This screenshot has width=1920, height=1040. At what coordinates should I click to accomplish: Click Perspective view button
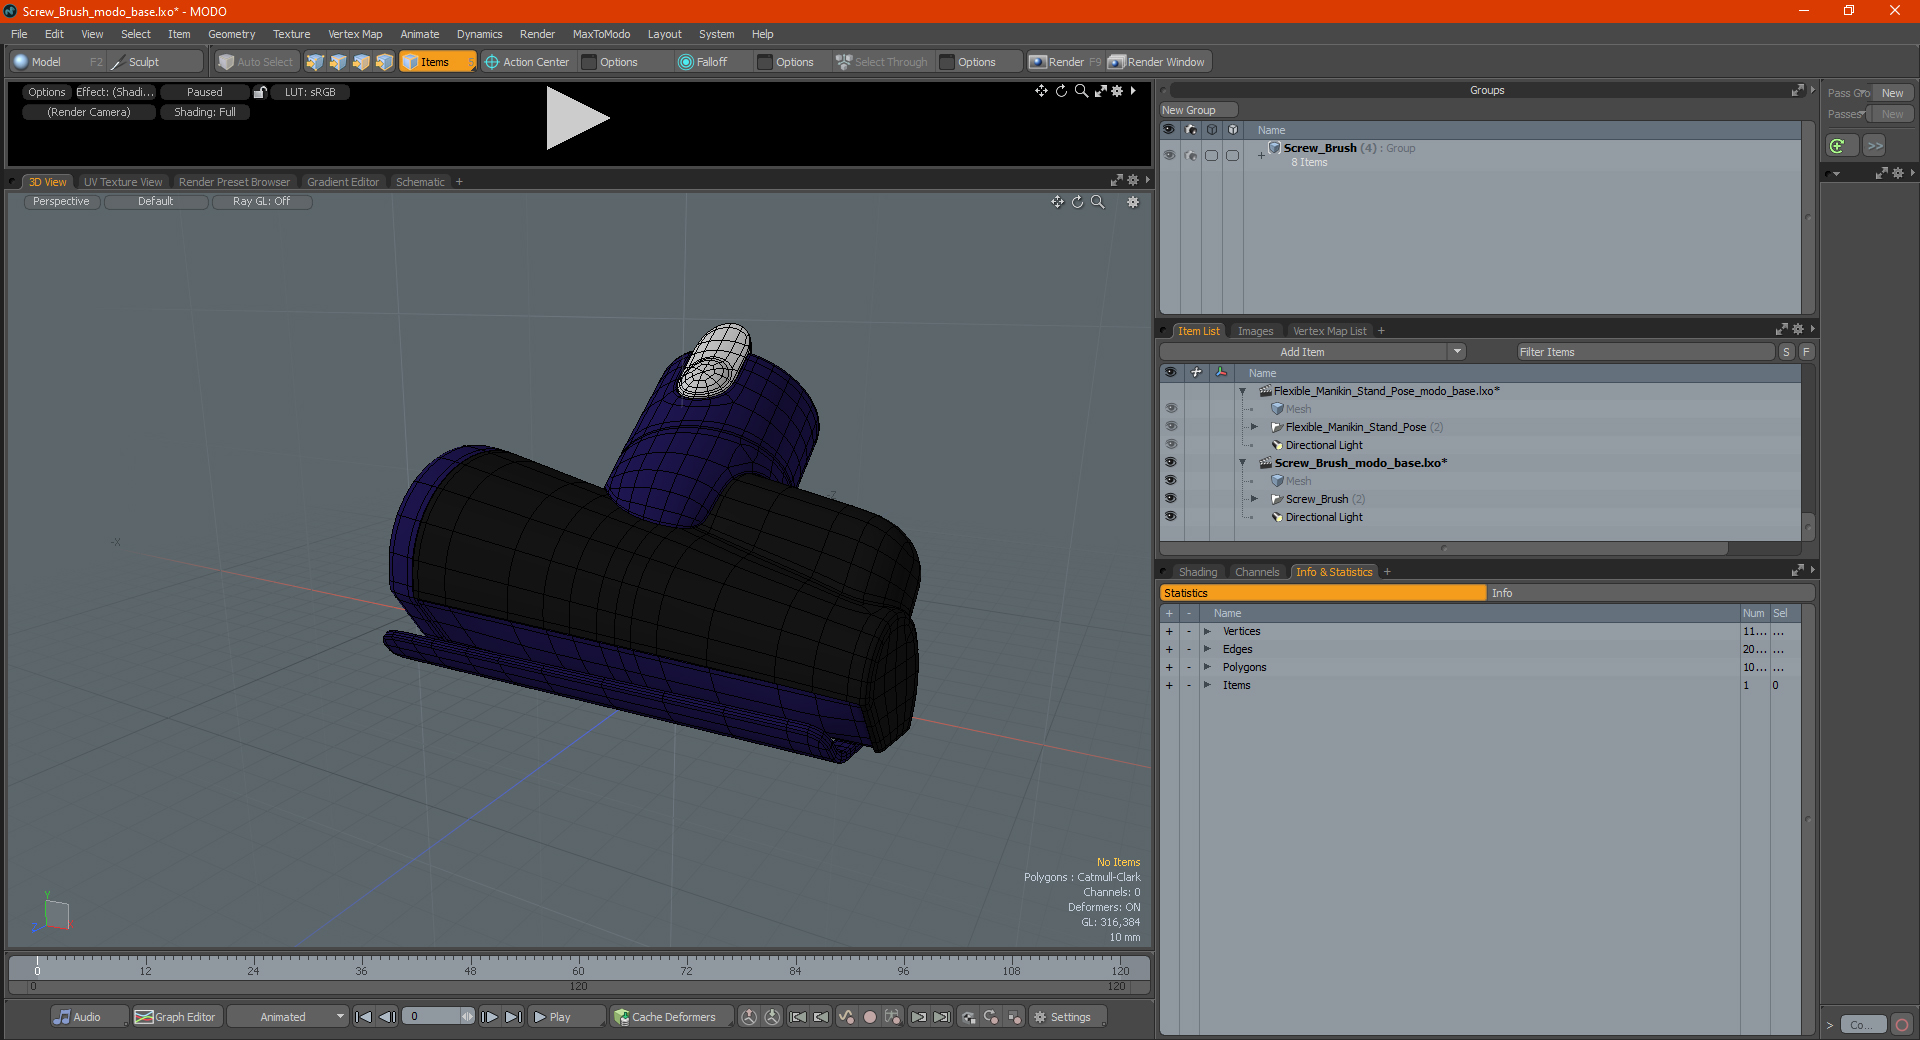61,202
